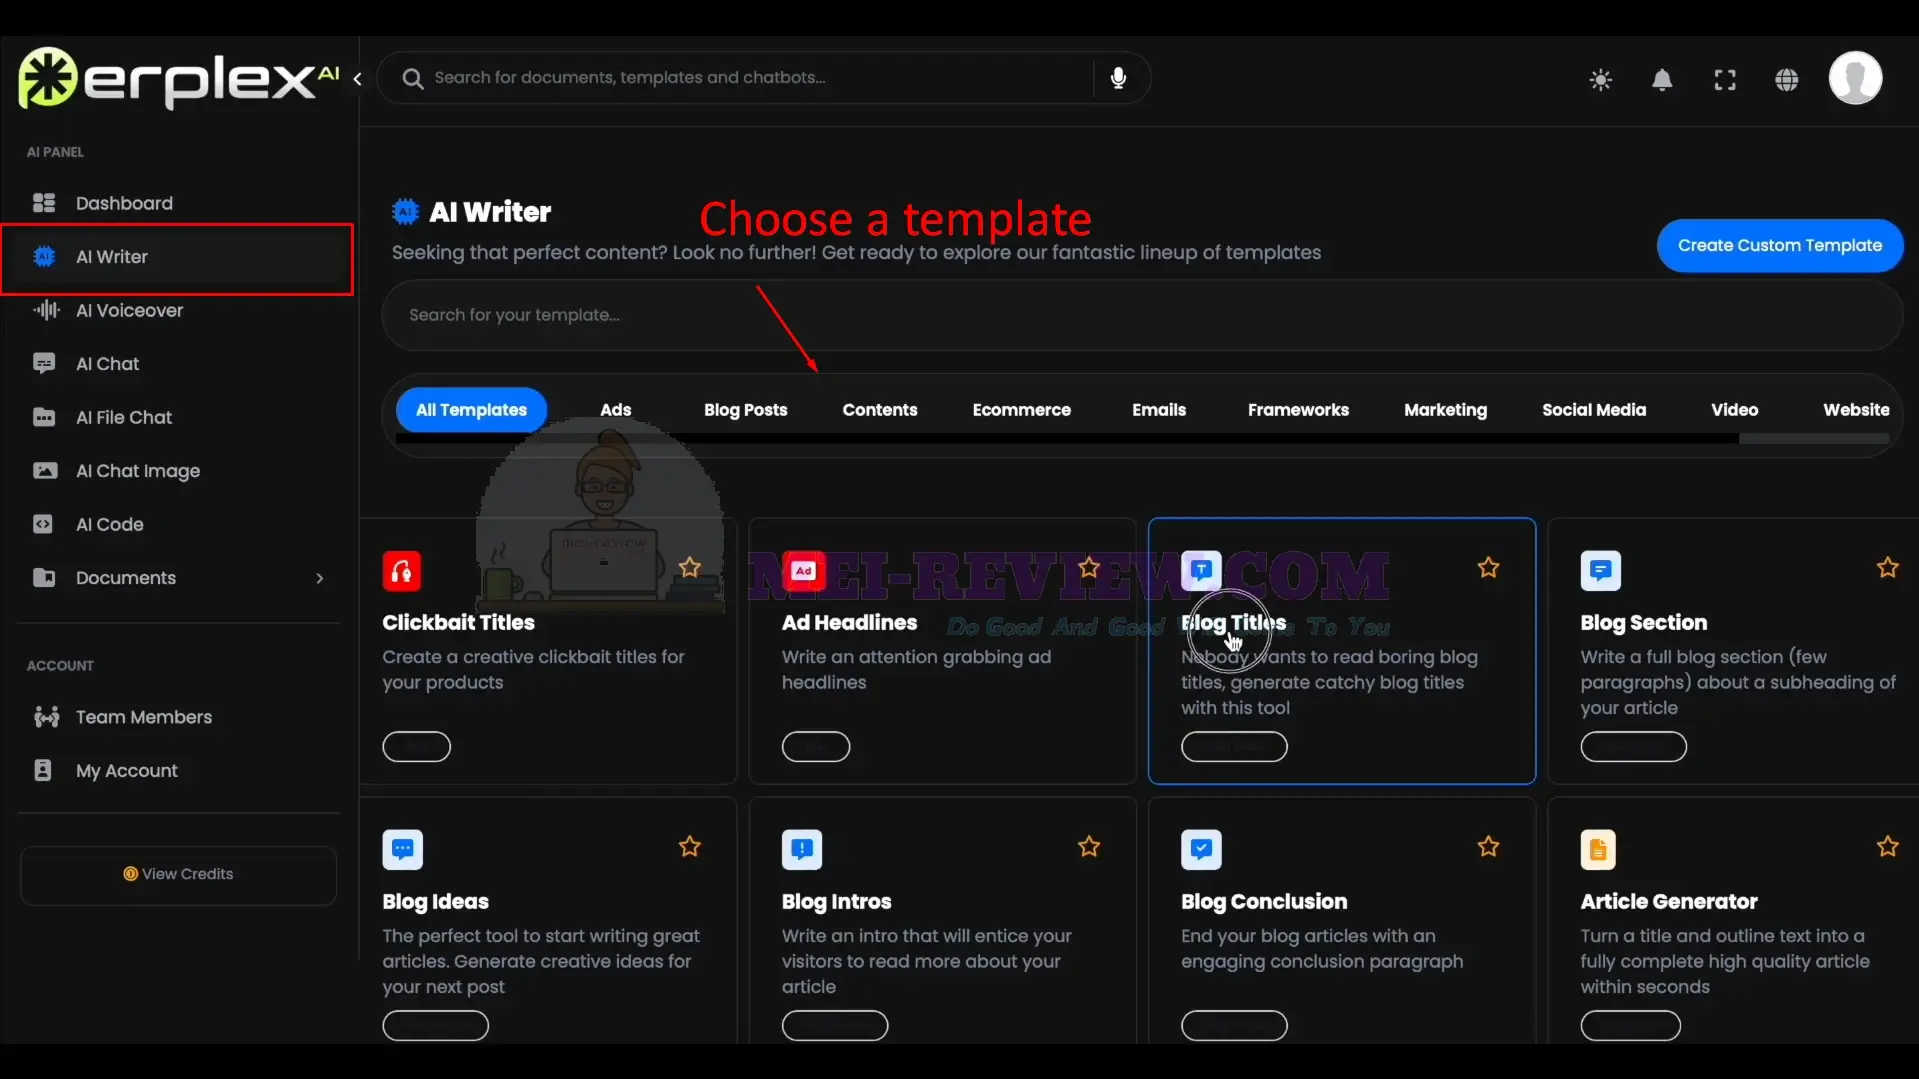Favorite the Blog Ideas template star
The height and width of the screenshot is (1079, 1919).
point(690,847)
